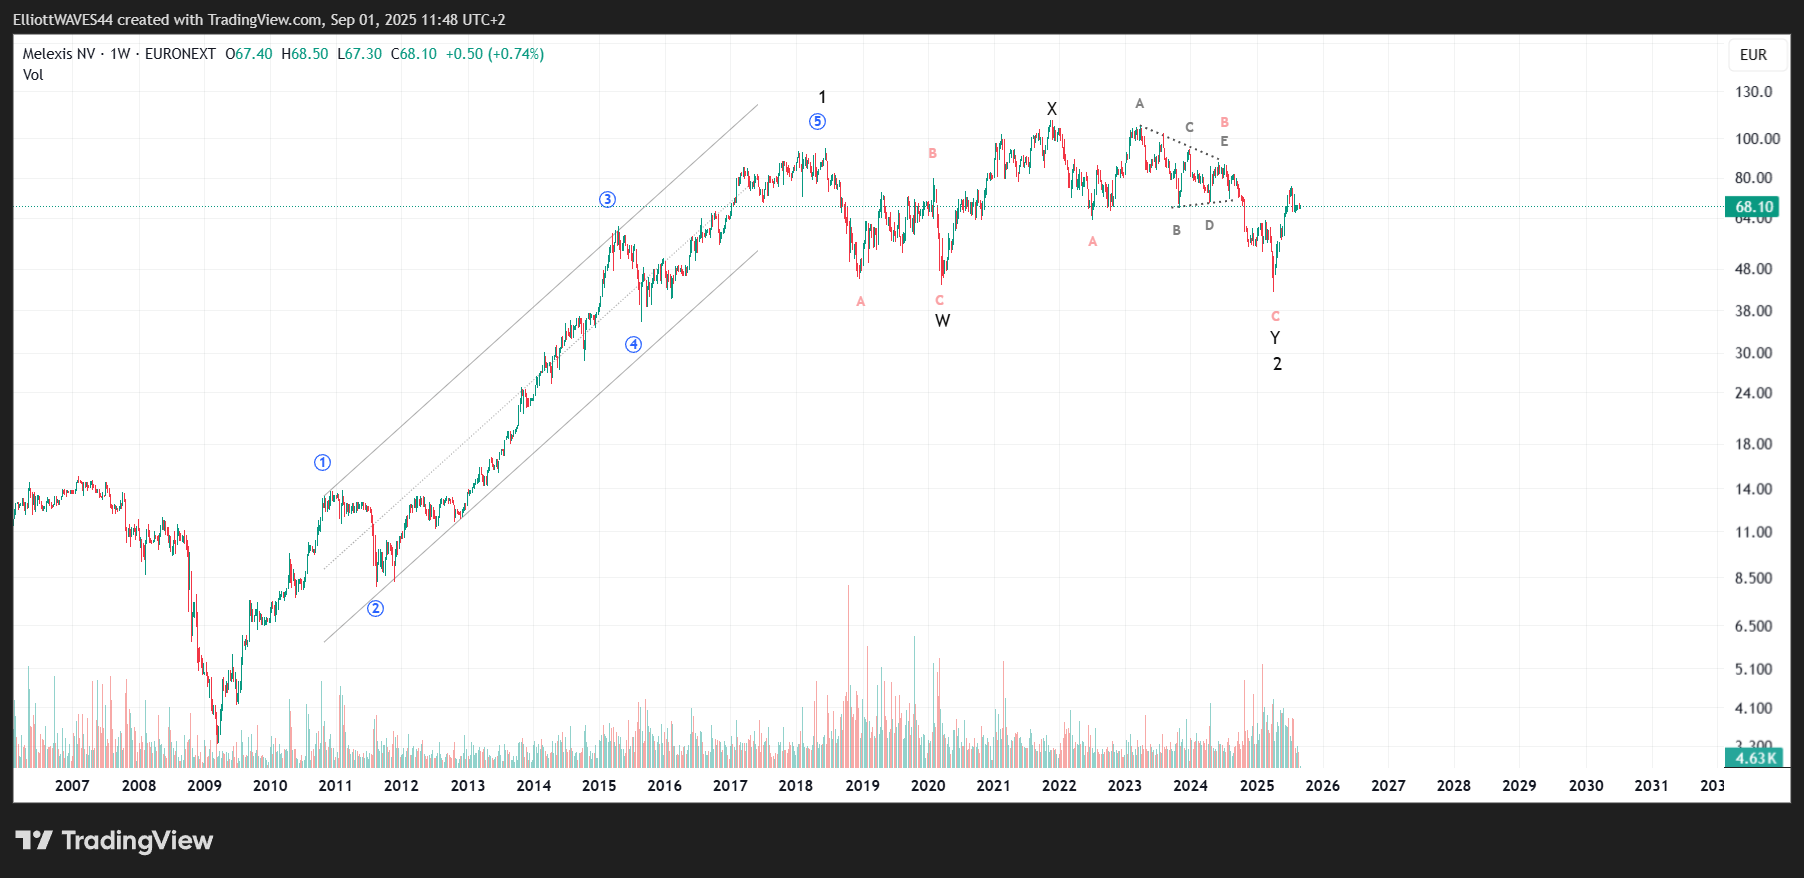Screen dimensions: 1804x878
Task: Open the EUR currency selector
Action: point(1752,55)
